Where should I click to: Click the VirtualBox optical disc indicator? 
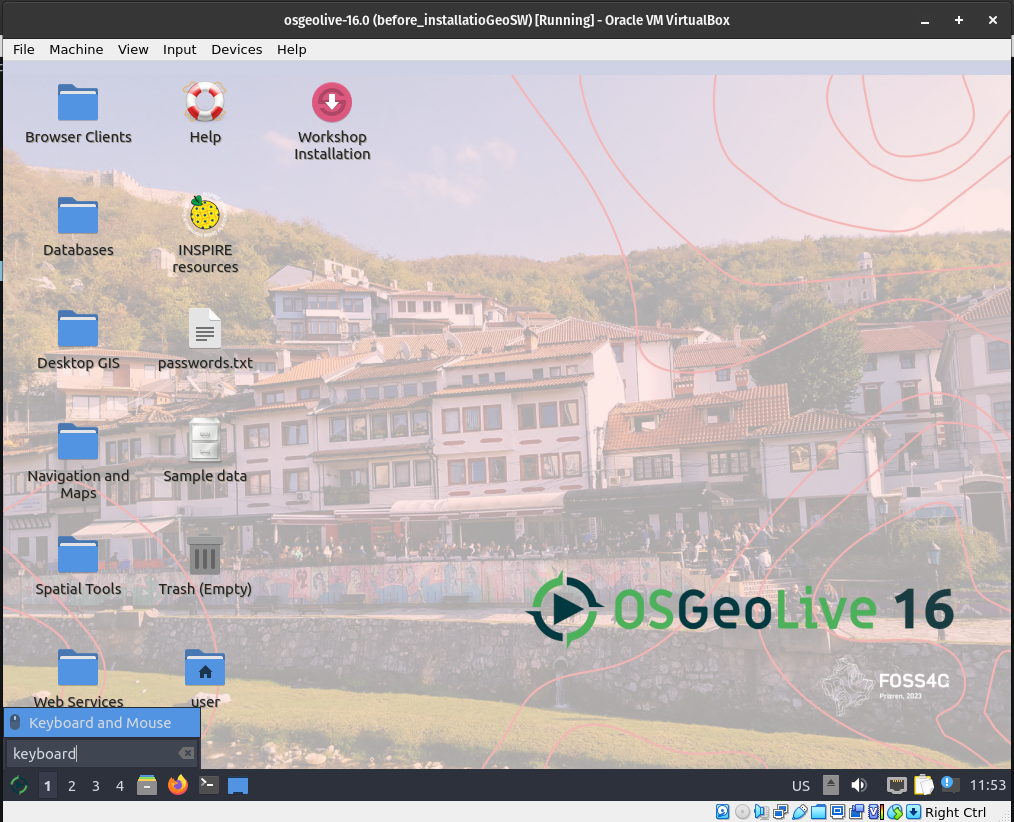click(742, 812)
